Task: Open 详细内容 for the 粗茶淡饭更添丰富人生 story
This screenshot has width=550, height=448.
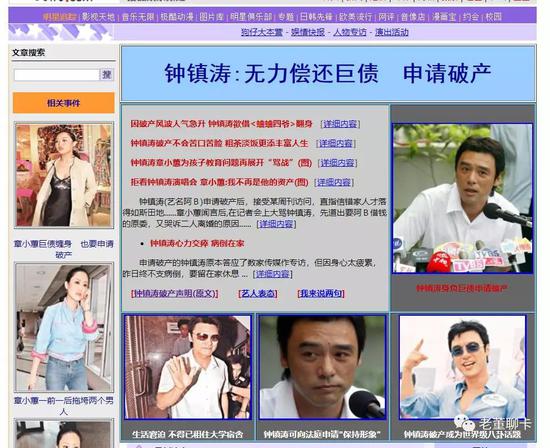Action: click(336, 143)
